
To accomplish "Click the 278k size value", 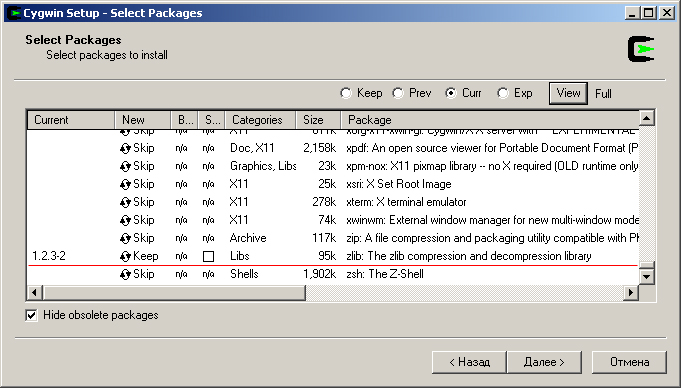I will [x=324, y=202].
